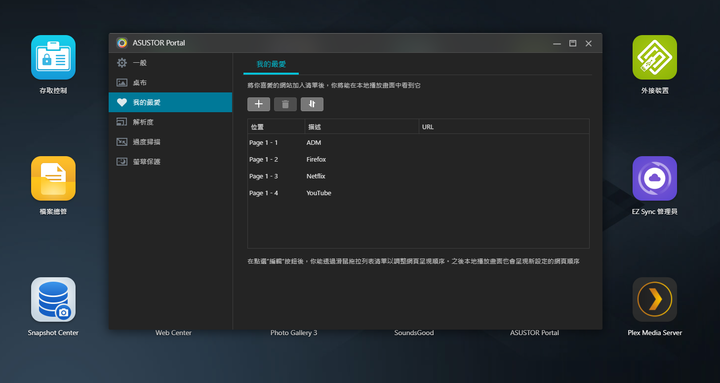Open the 存取控制 desktop app
This screenshot has width=720, height=383.
tap(53, 57)
